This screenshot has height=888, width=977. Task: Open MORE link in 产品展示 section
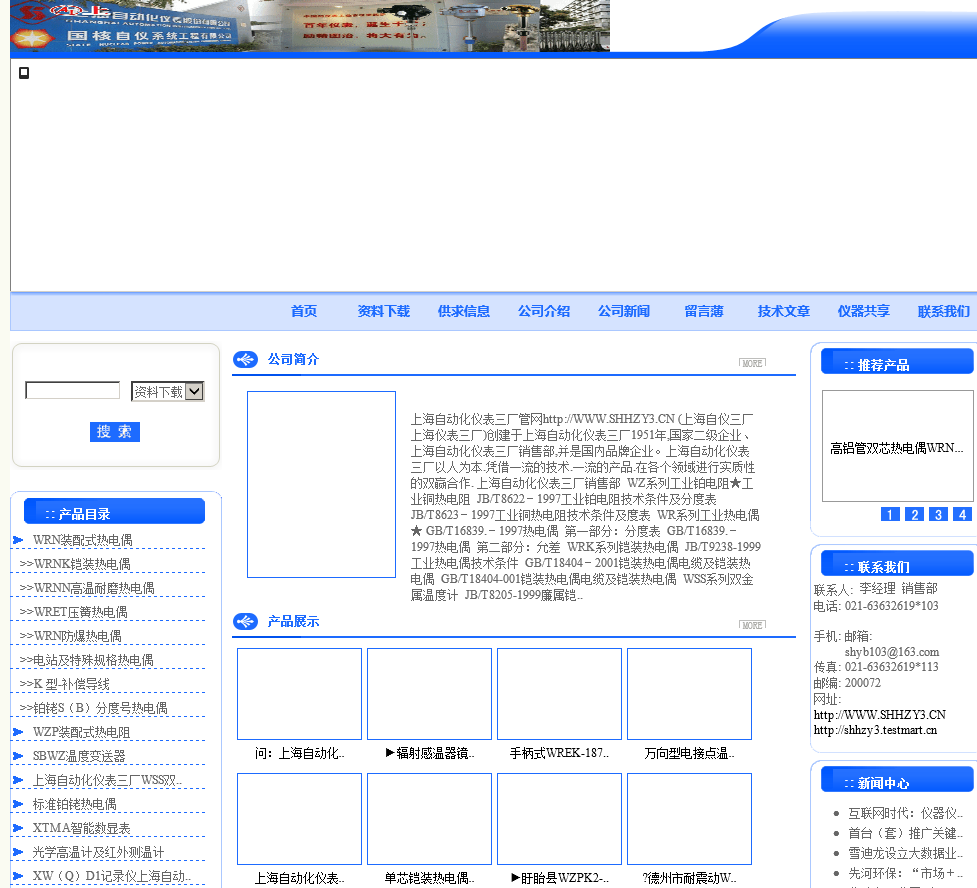coord(752,624)
